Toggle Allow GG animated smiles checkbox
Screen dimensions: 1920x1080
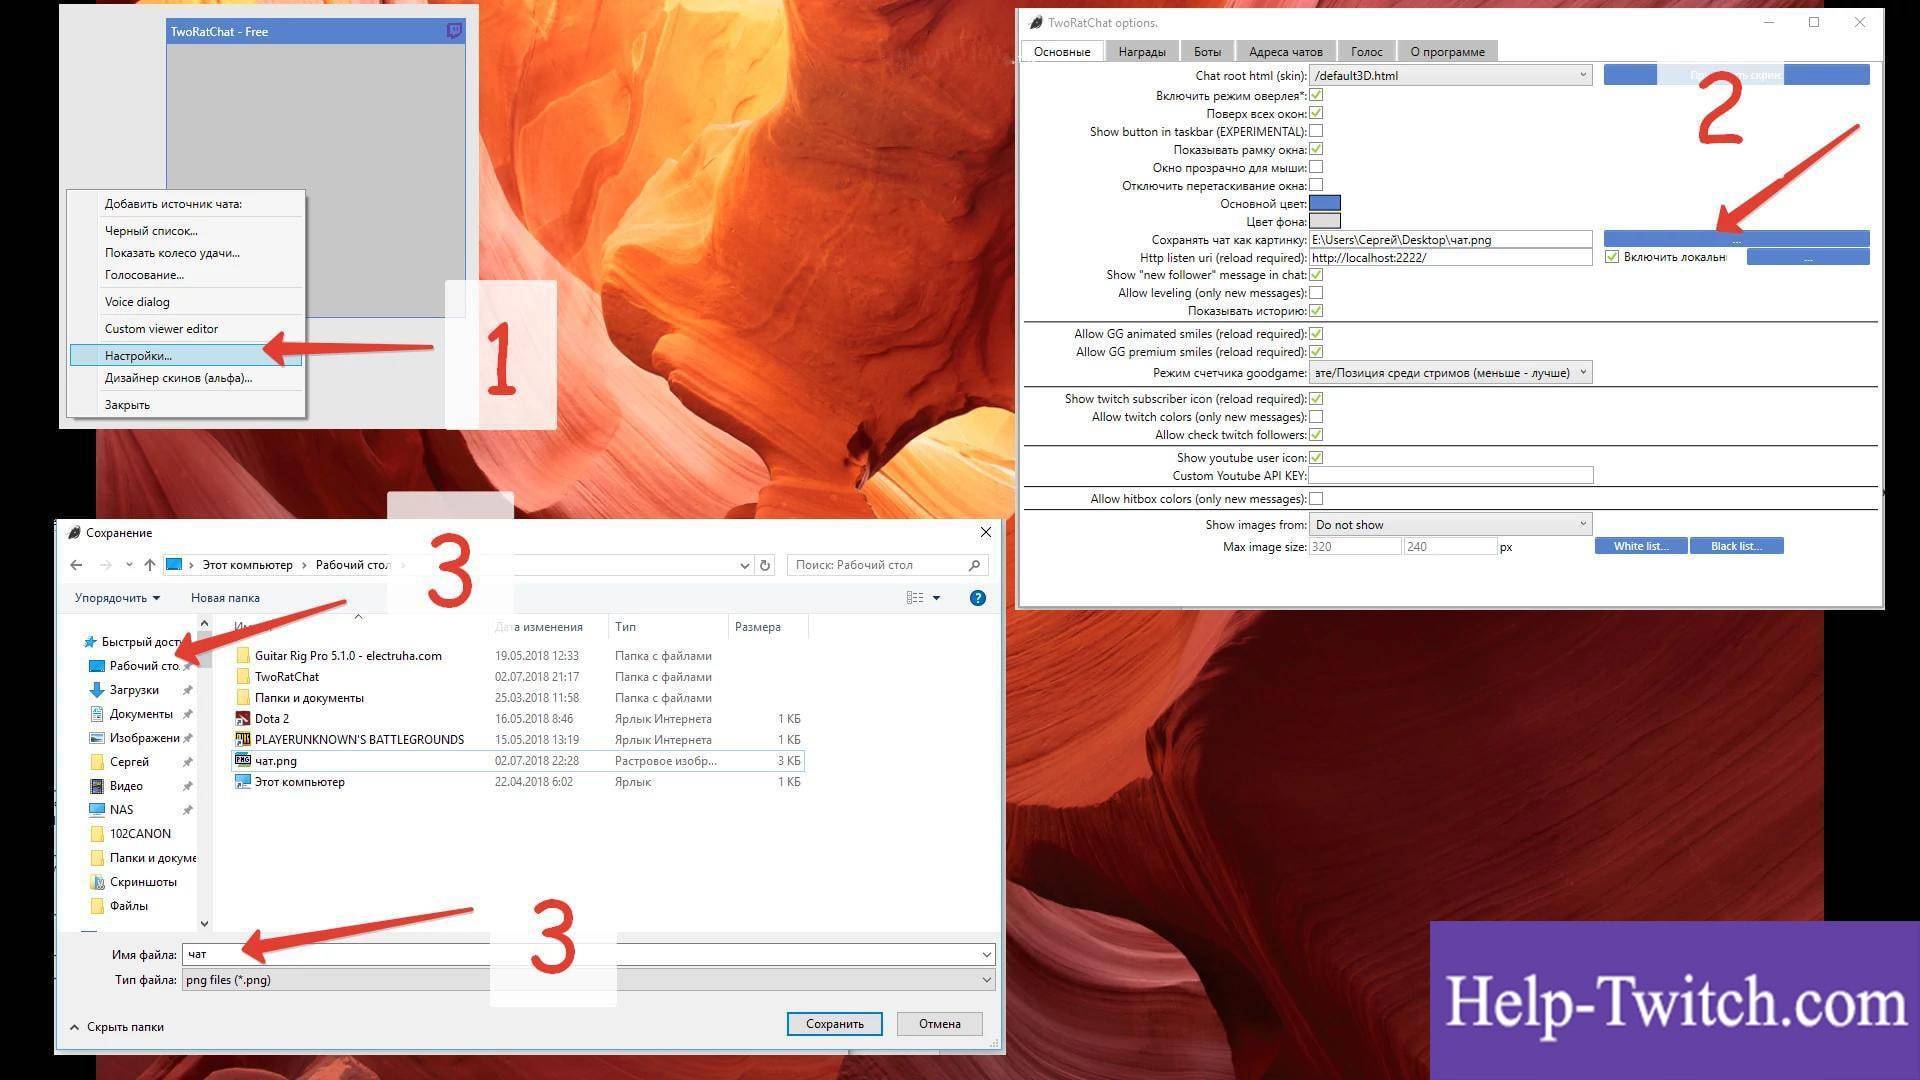pos(1316,334)
